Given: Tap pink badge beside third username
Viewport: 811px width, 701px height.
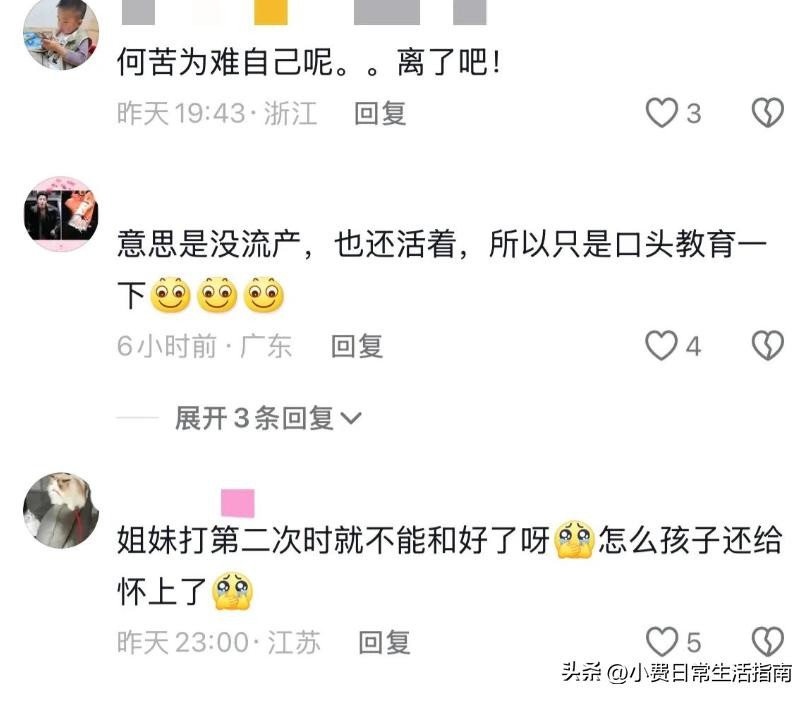Looking at the screenshot, I should pyautogui.click(x=237, y=503).
